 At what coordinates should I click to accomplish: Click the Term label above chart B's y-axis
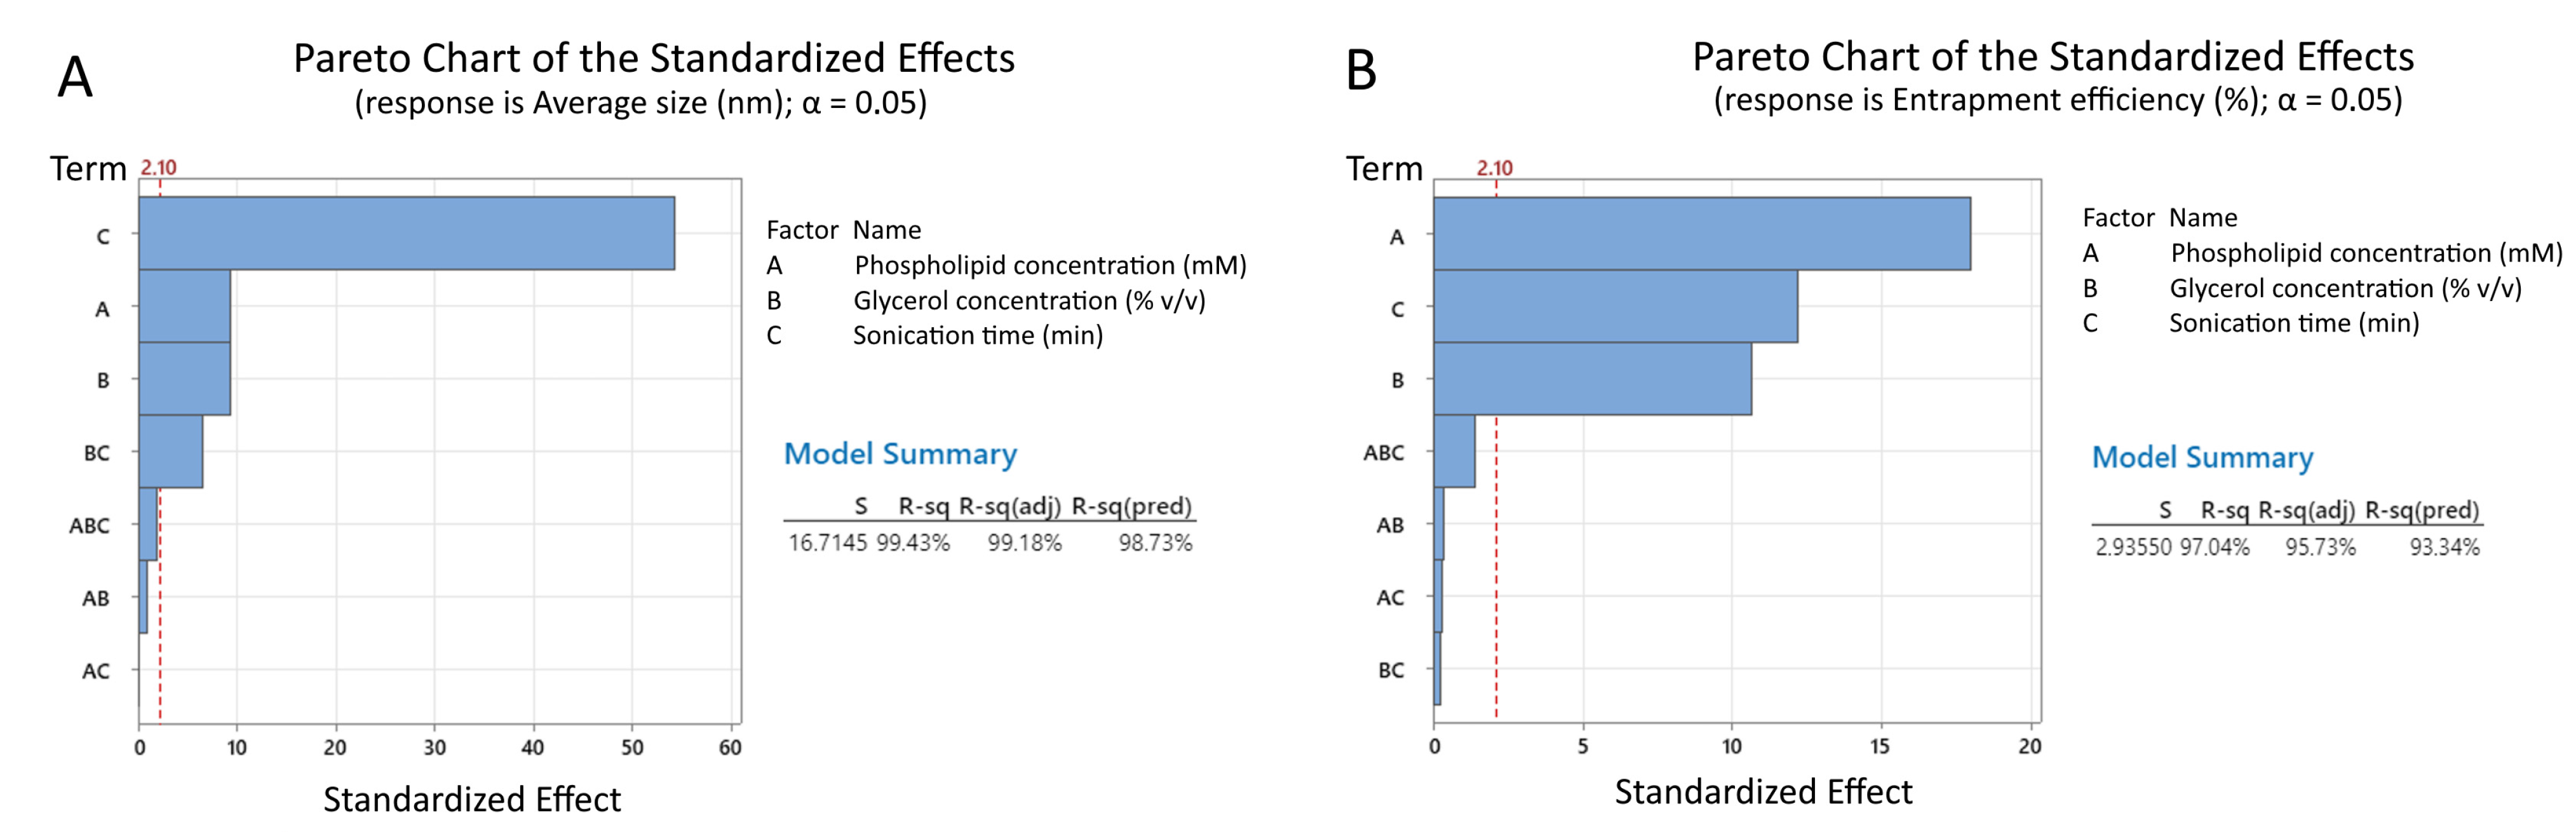[x=1383, y=168]
